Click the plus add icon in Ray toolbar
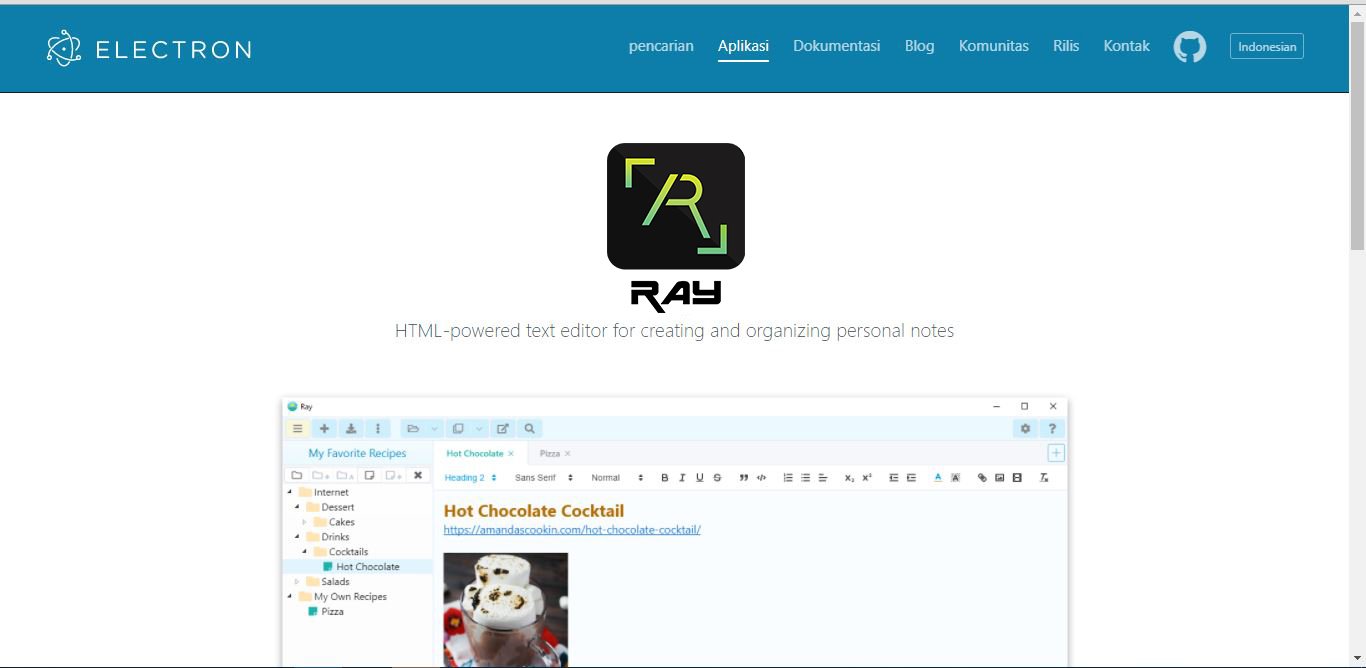 324,428
